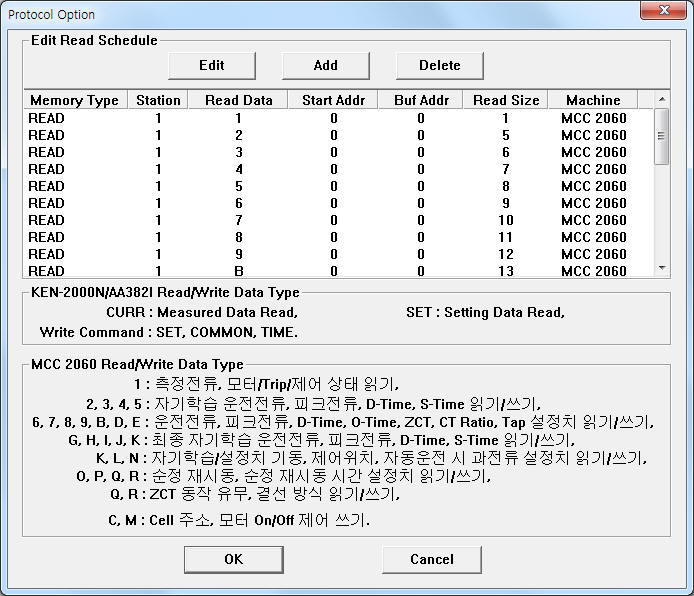Click the Delete schedule button
This screenshot has width=694, height=596.
tap(440, 65)
